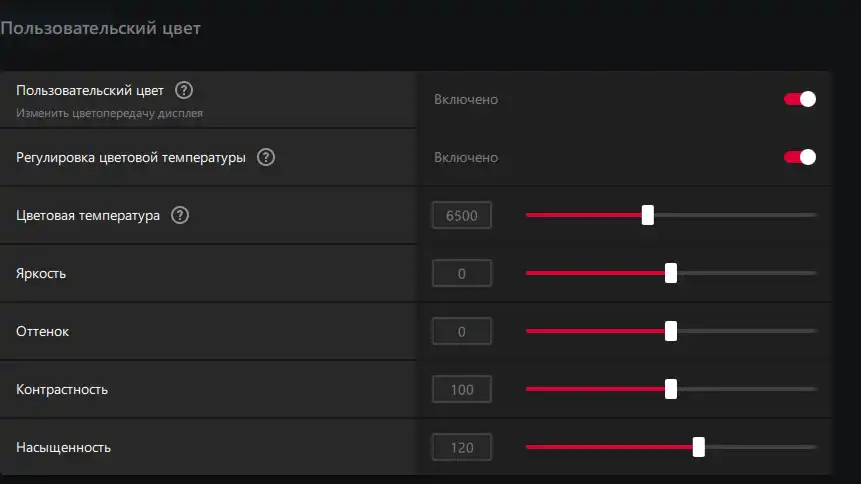Screen dimensions: 861x484
Task: Open help icon beside Регулировка цветовой температуры
Action: click(266, 158)
